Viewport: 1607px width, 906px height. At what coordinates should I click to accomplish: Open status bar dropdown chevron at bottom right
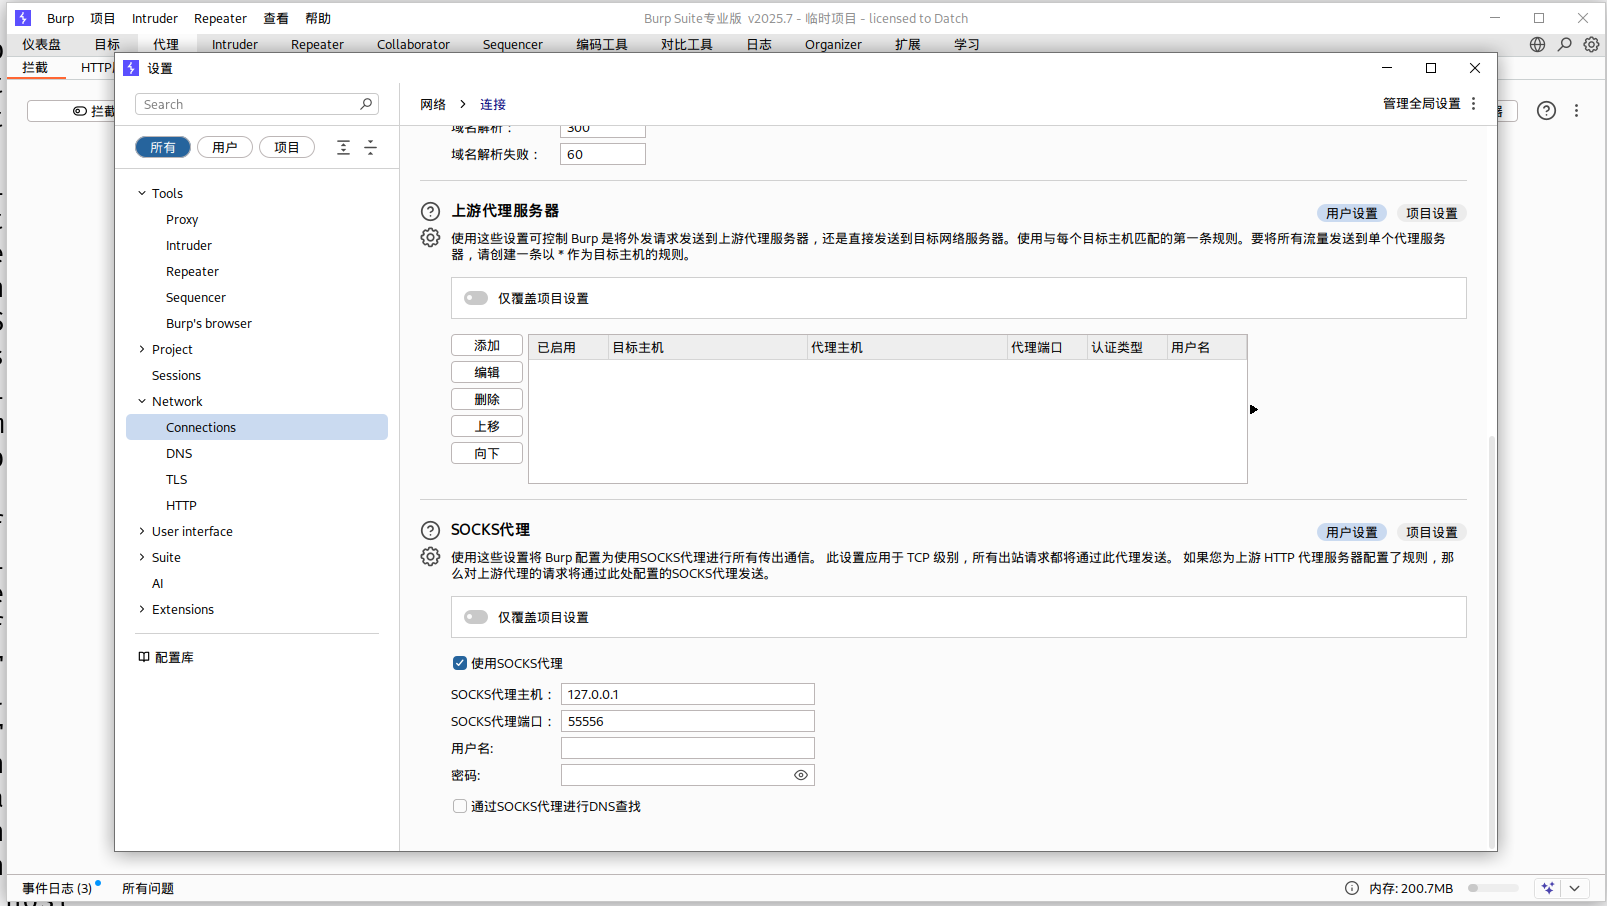(x=1575, y=888)
